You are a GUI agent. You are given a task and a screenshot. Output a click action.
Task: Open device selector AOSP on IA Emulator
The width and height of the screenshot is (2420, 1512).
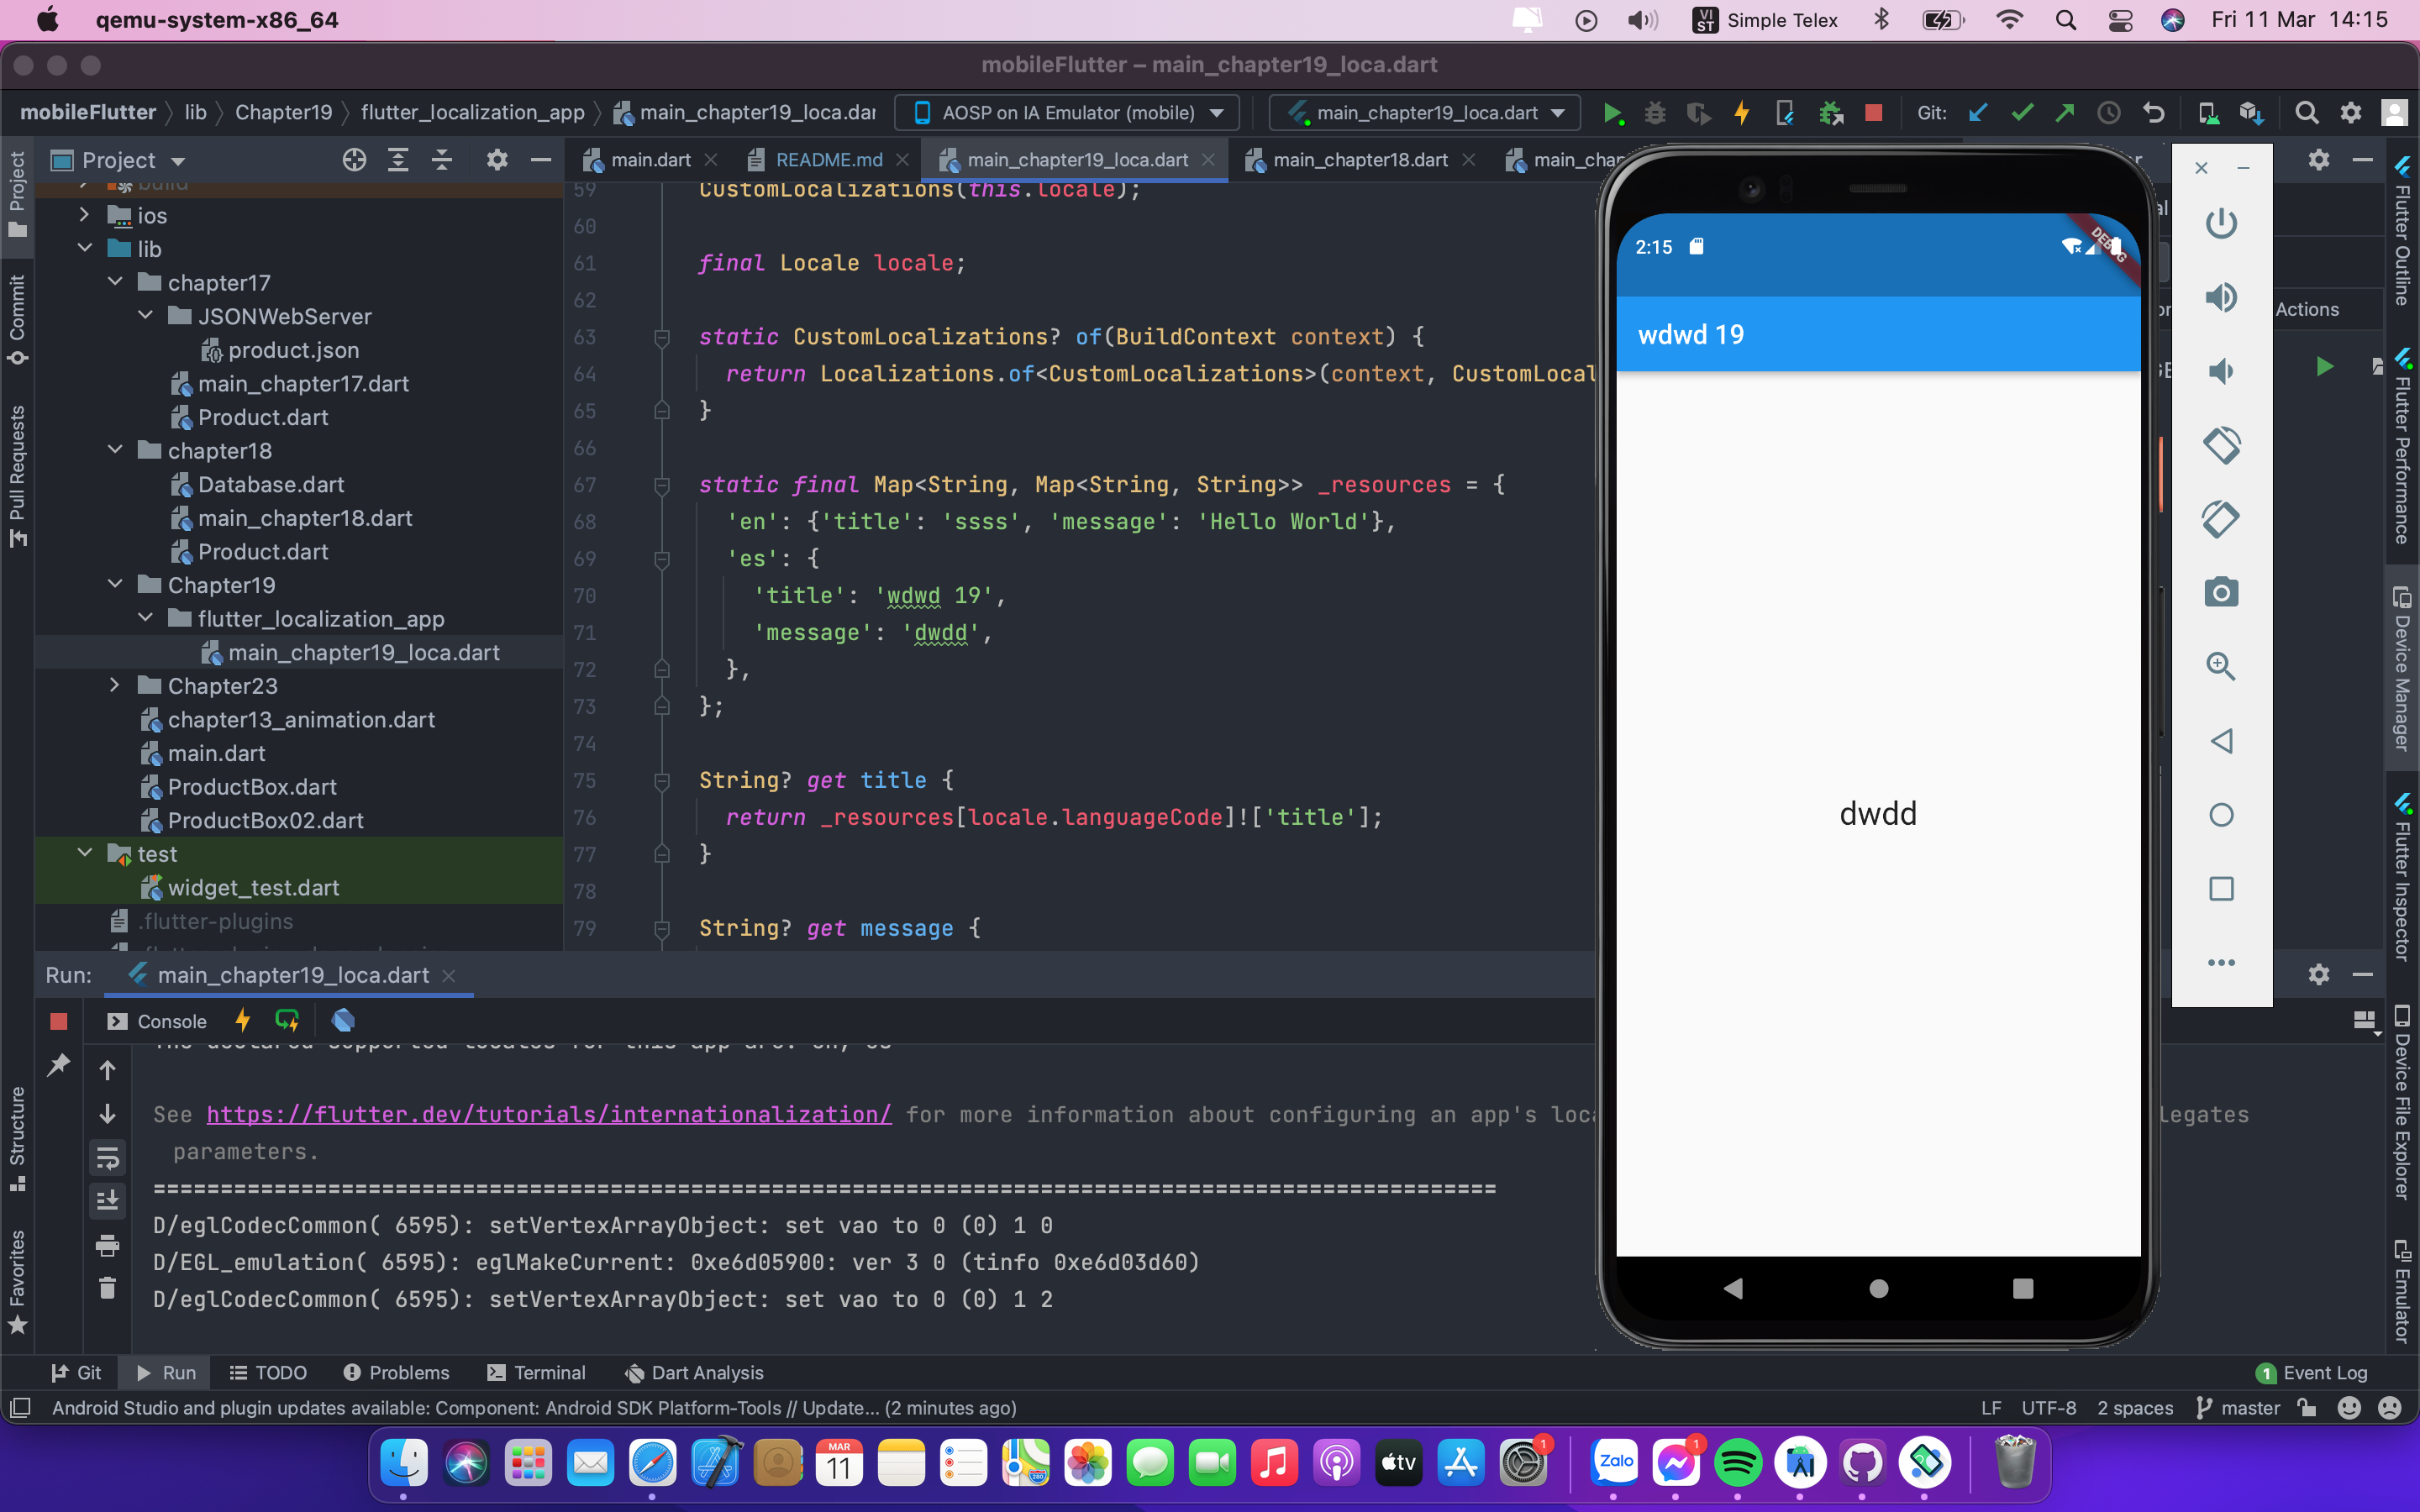(x=1068, y=113)
